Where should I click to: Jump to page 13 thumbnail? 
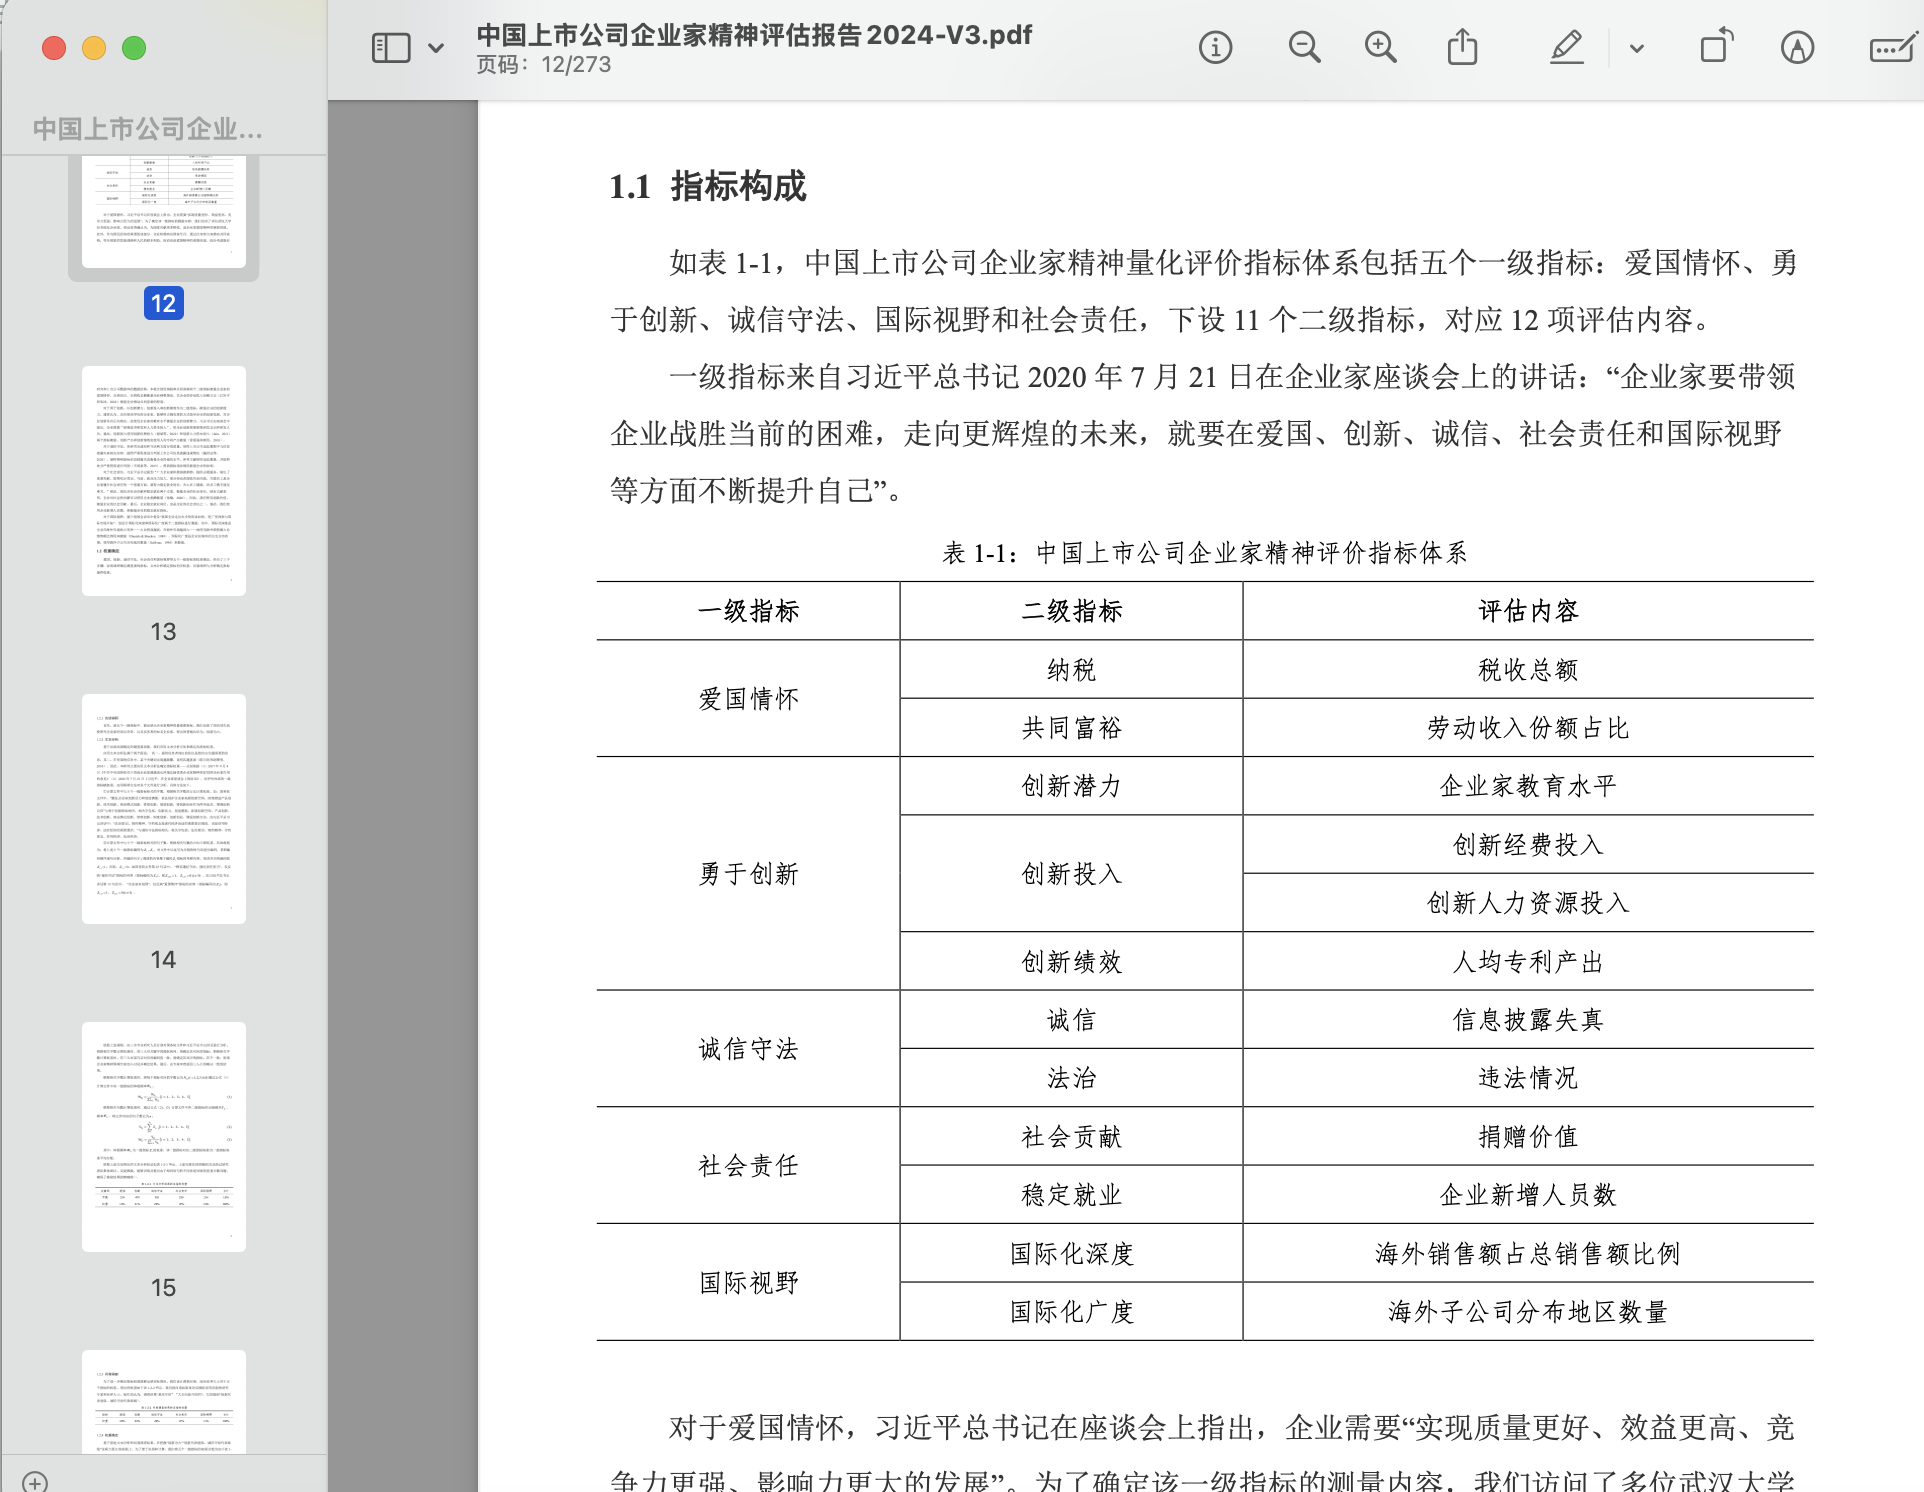[x=163, y=481]
